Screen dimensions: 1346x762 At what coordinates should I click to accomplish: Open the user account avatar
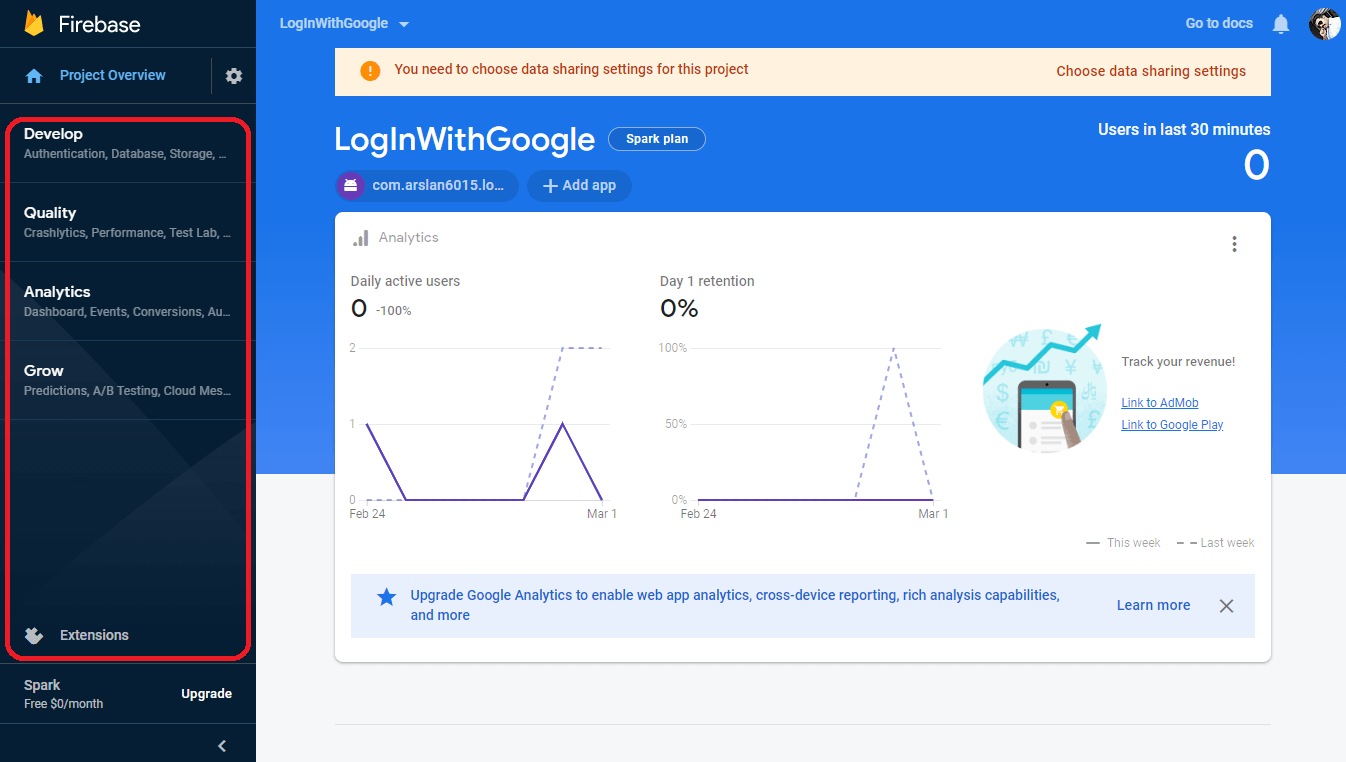tap(1325, 23)
